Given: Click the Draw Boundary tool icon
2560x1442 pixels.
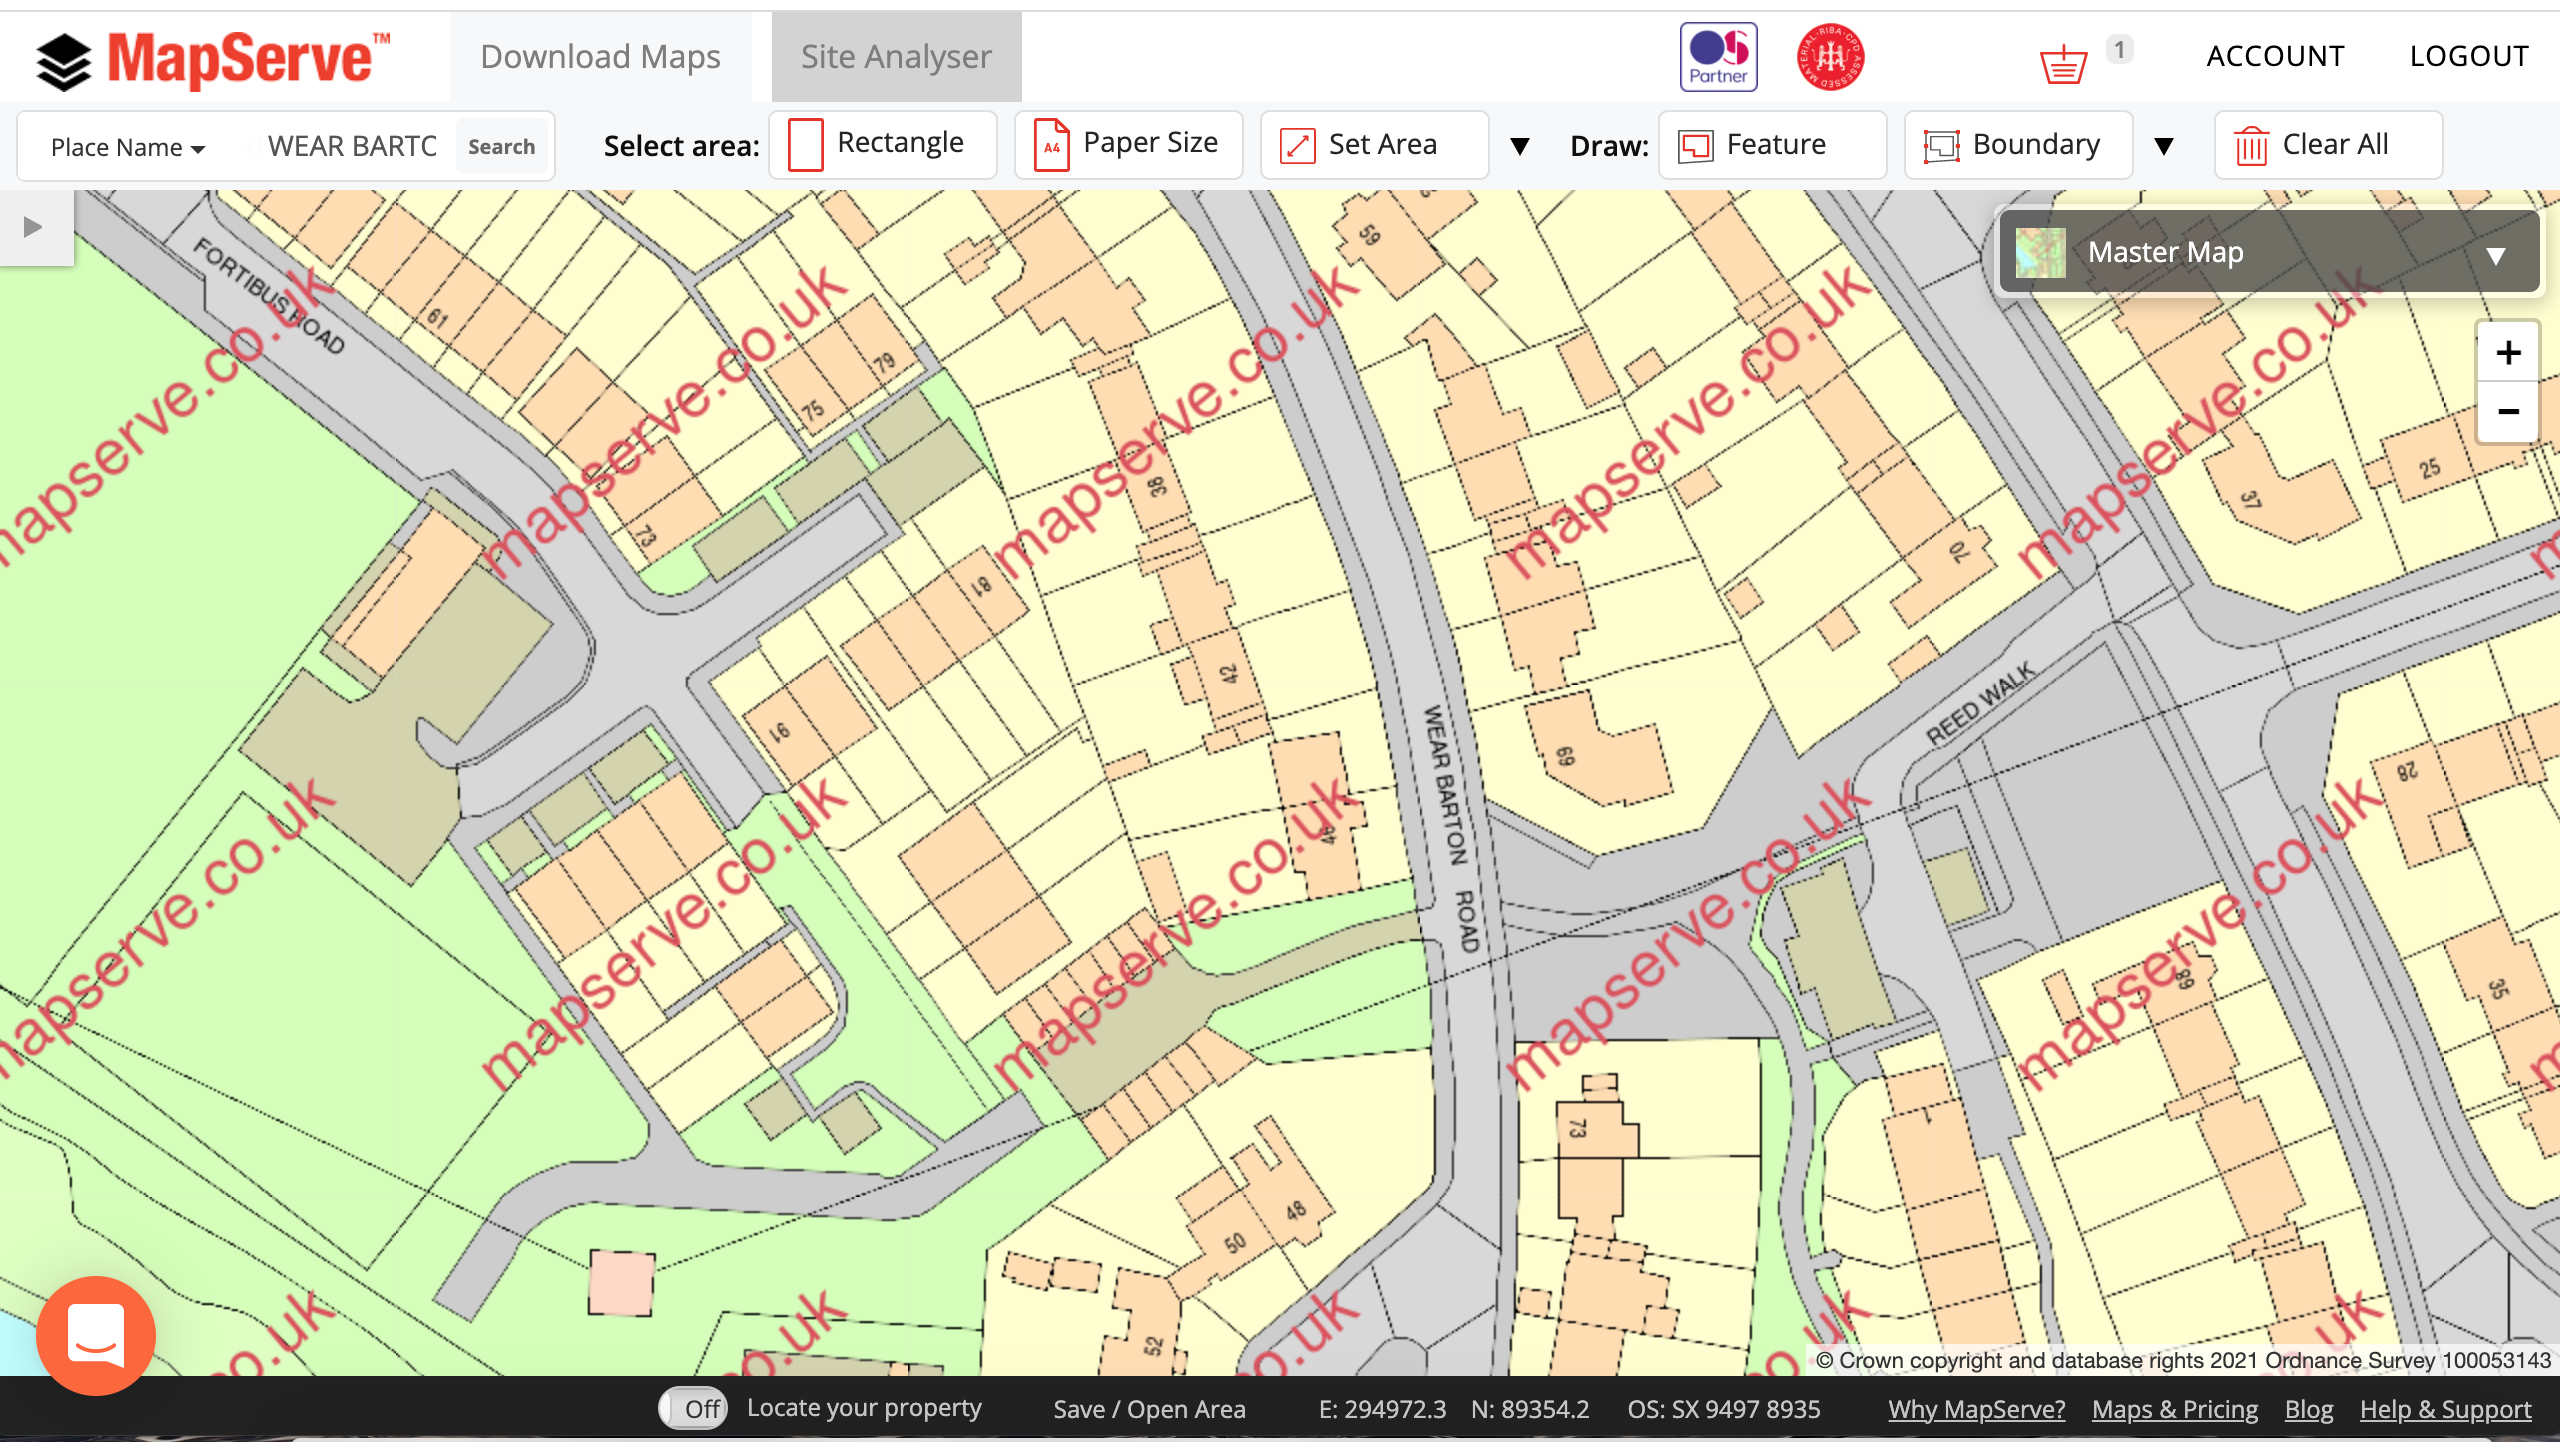Looking at the screenshot, I should pyautogui.click(x=1936, y=144).
